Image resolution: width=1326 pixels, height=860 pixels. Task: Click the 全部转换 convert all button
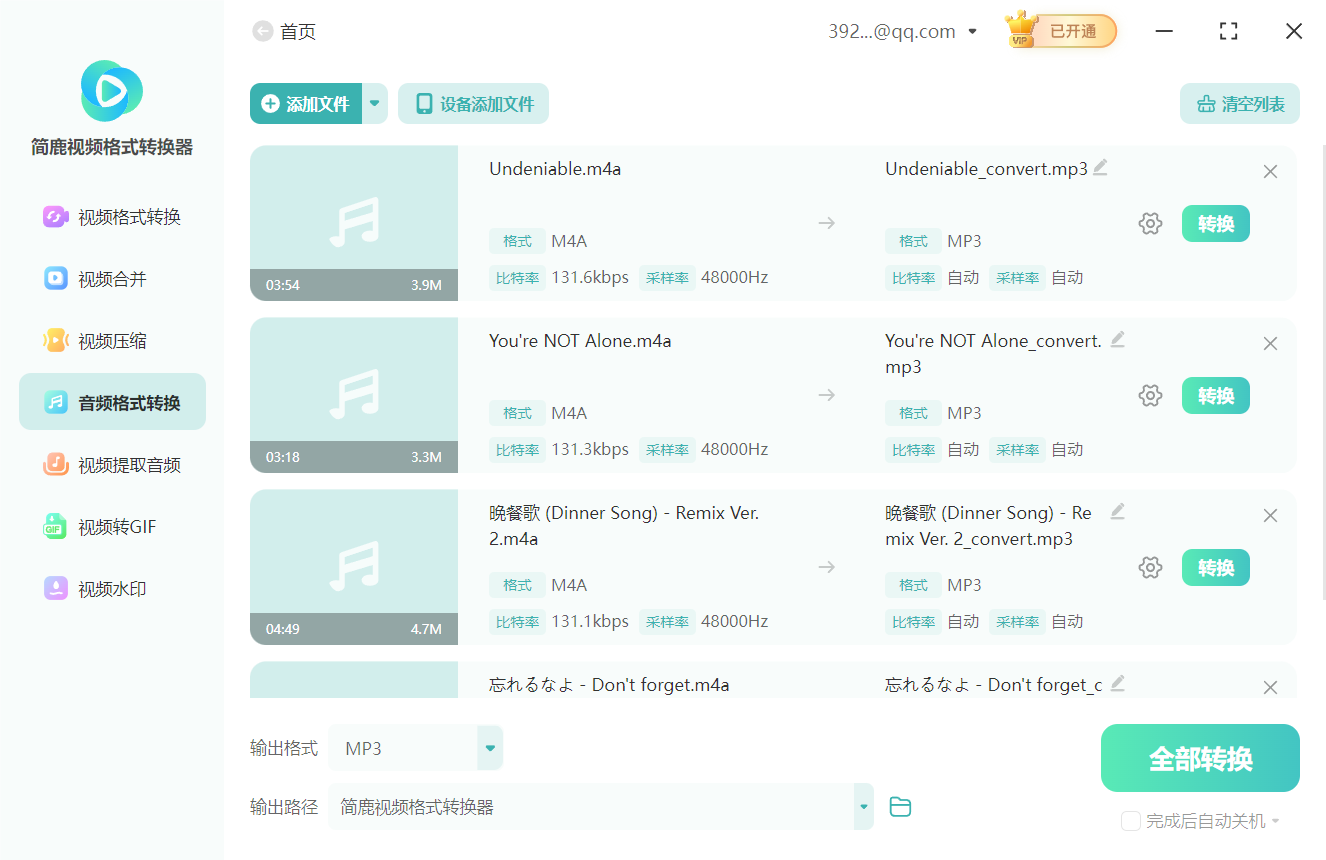pyautogui.click(x=1199, y=758)
